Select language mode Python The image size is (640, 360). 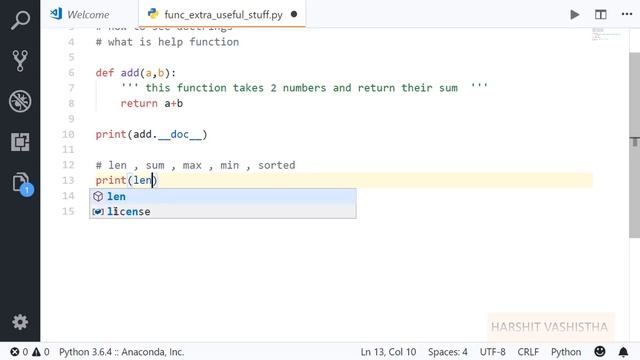coord(566,352)
